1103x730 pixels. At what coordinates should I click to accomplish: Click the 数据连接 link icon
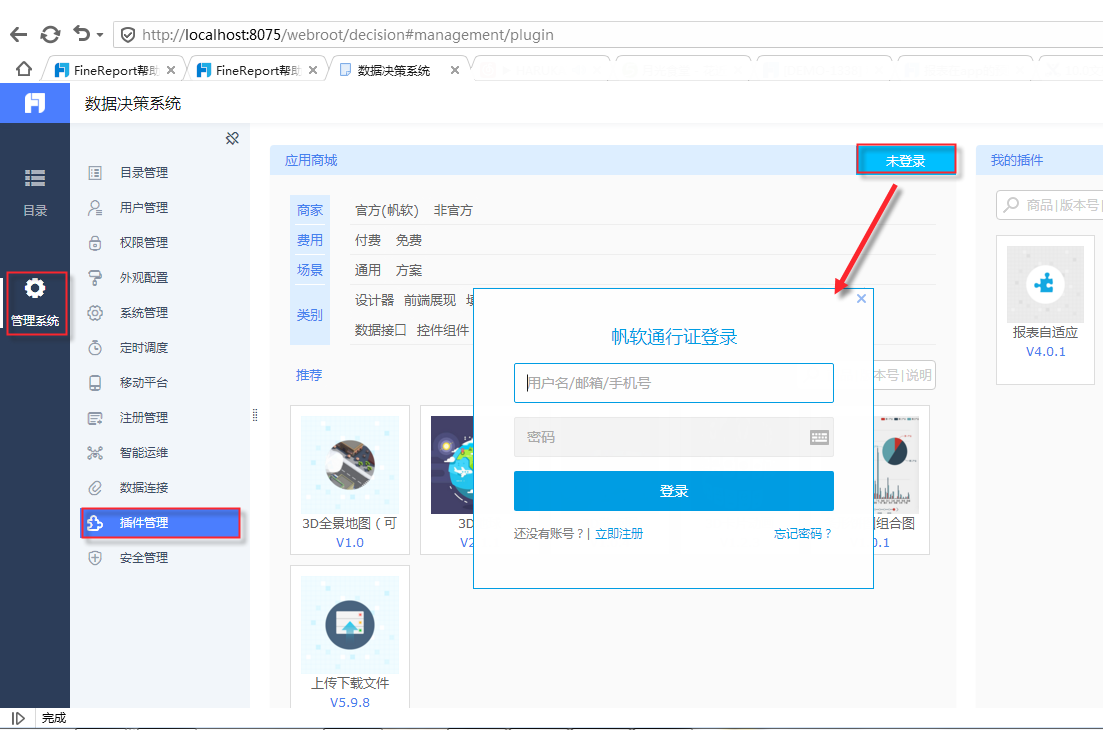(x=95, y=487)
